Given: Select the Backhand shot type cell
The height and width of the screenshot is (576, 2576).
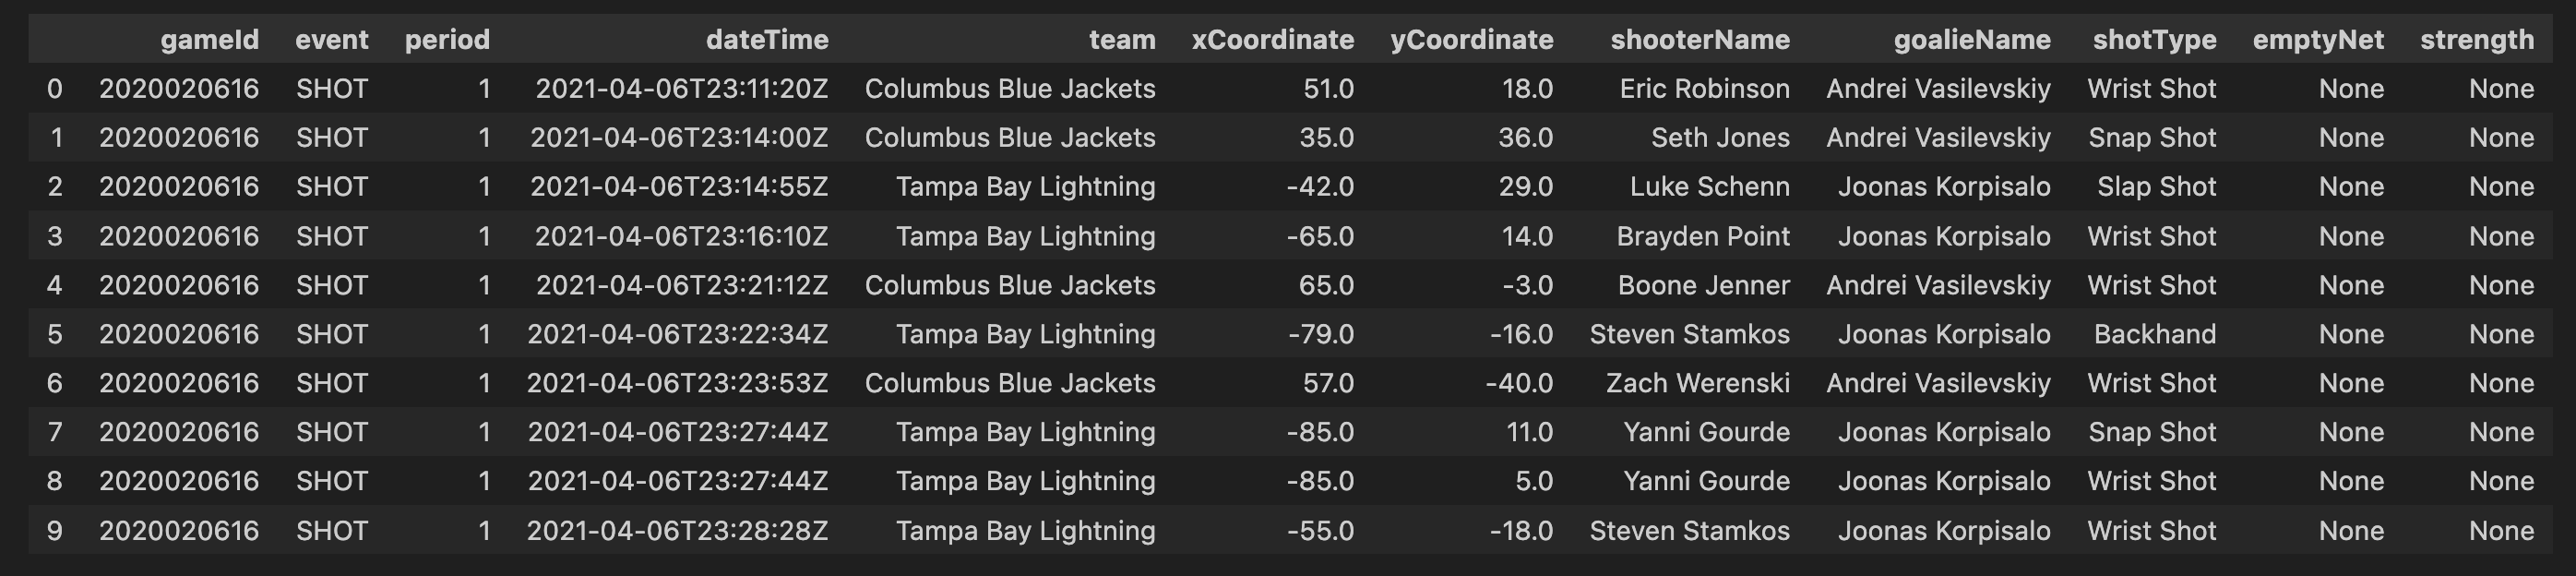Looking at the screenshot, I should click(x=2154, y=334).
